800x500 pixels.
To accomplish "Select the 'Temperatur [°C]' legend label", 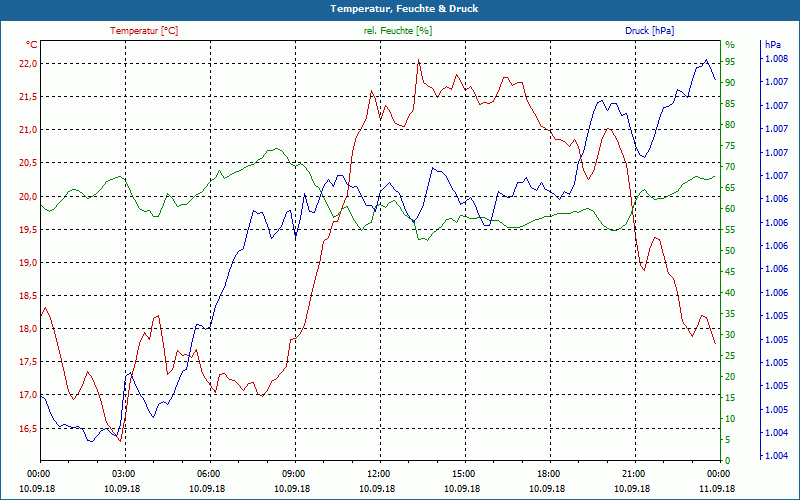I will 144,31.
